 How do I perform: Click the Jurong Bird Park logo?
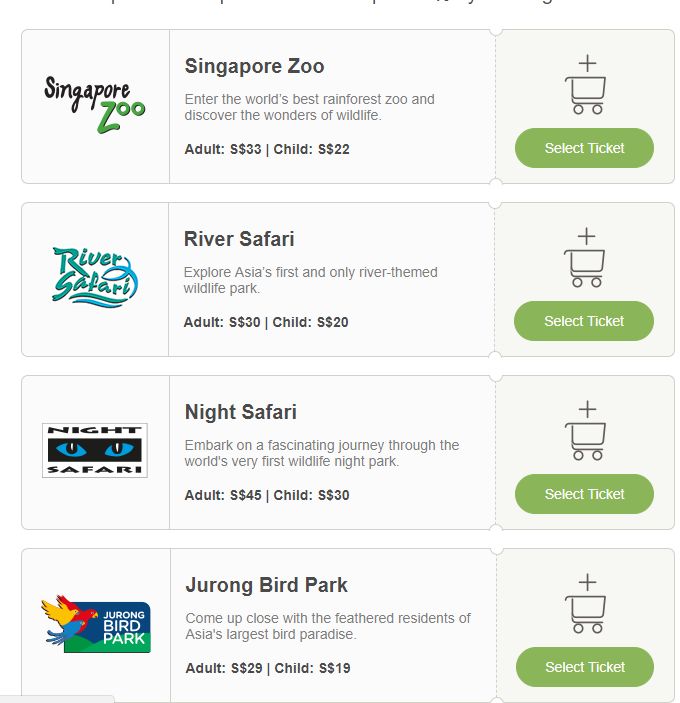click(95, 625)
